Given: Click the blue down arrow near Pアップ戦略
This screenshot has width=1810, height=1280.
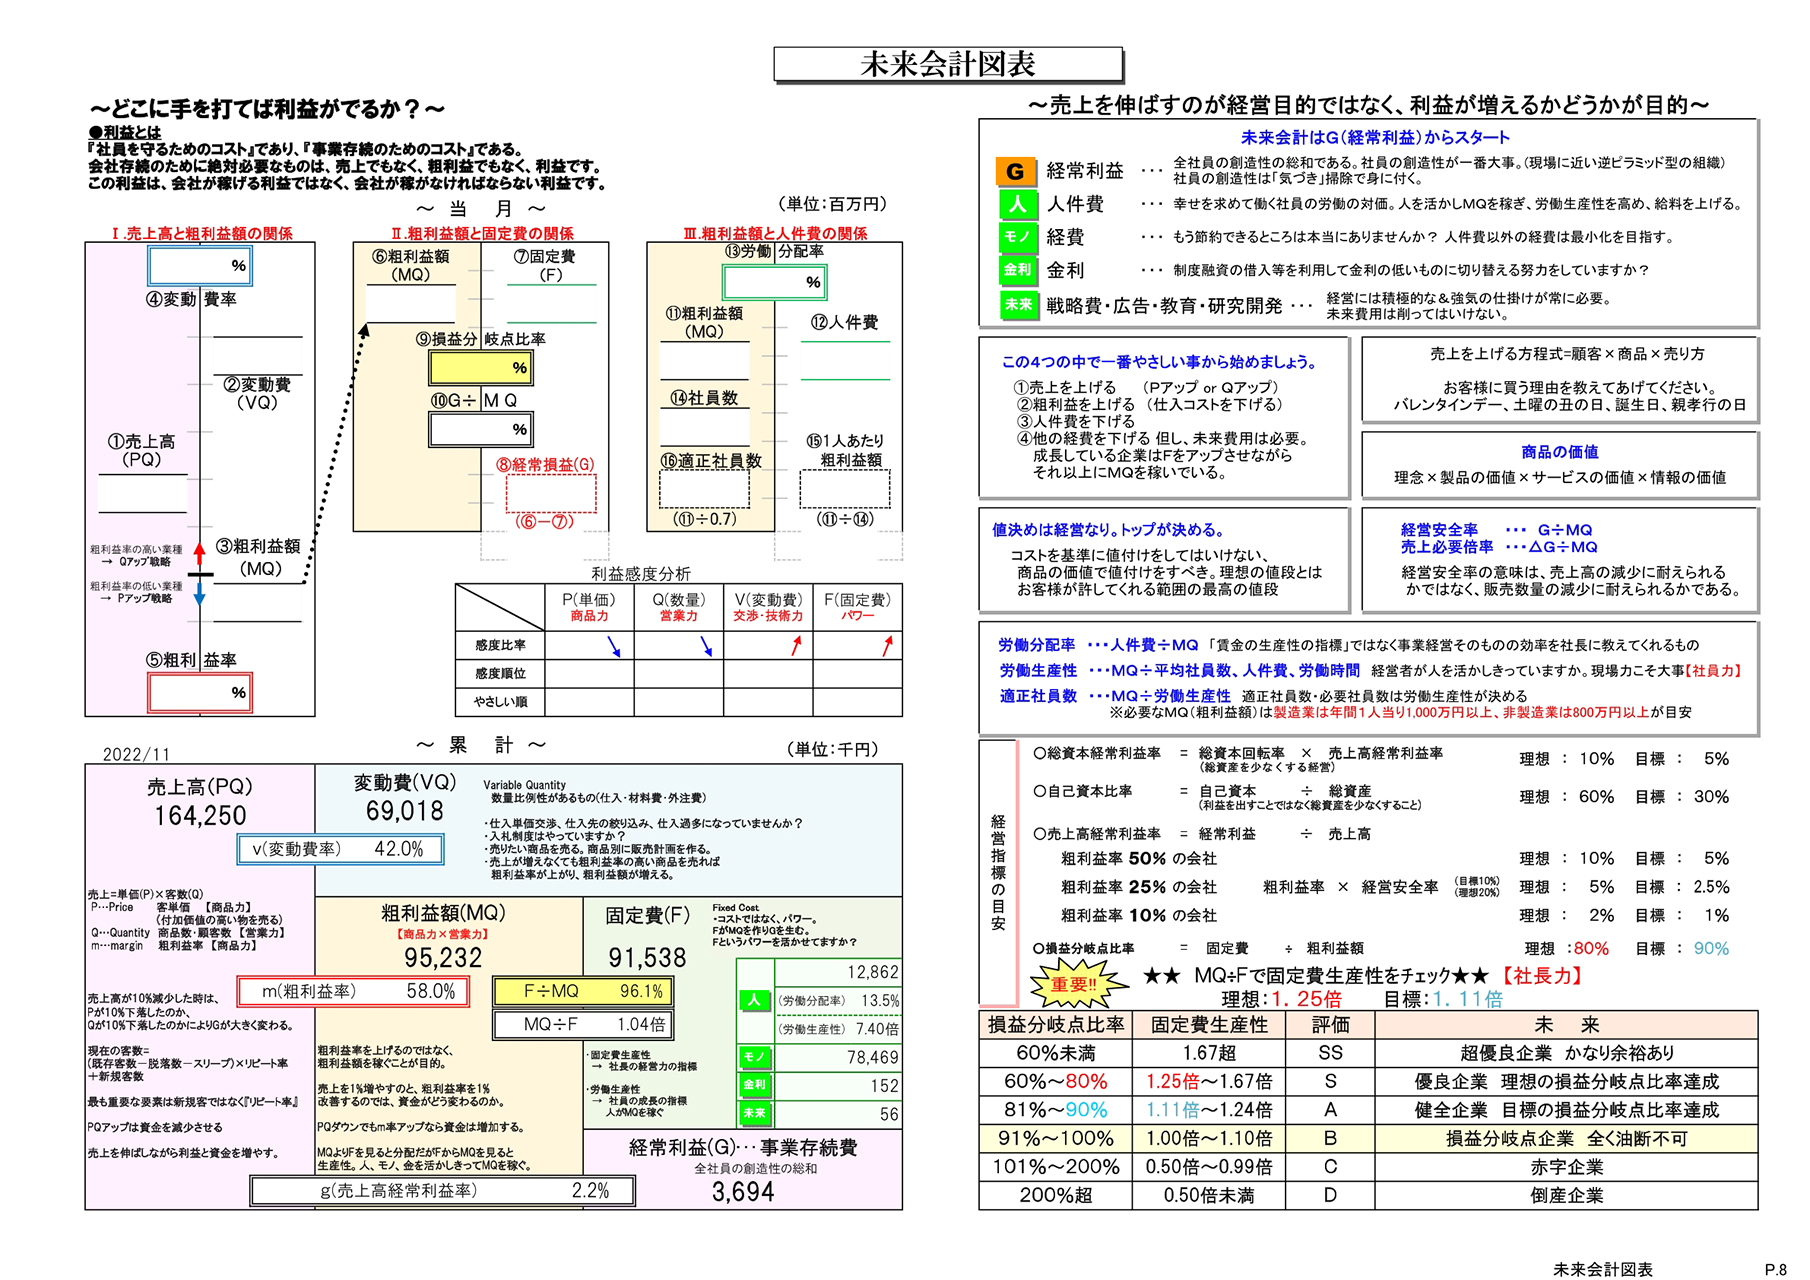Looking at the screenshot, I should click(x=199, y=593).
